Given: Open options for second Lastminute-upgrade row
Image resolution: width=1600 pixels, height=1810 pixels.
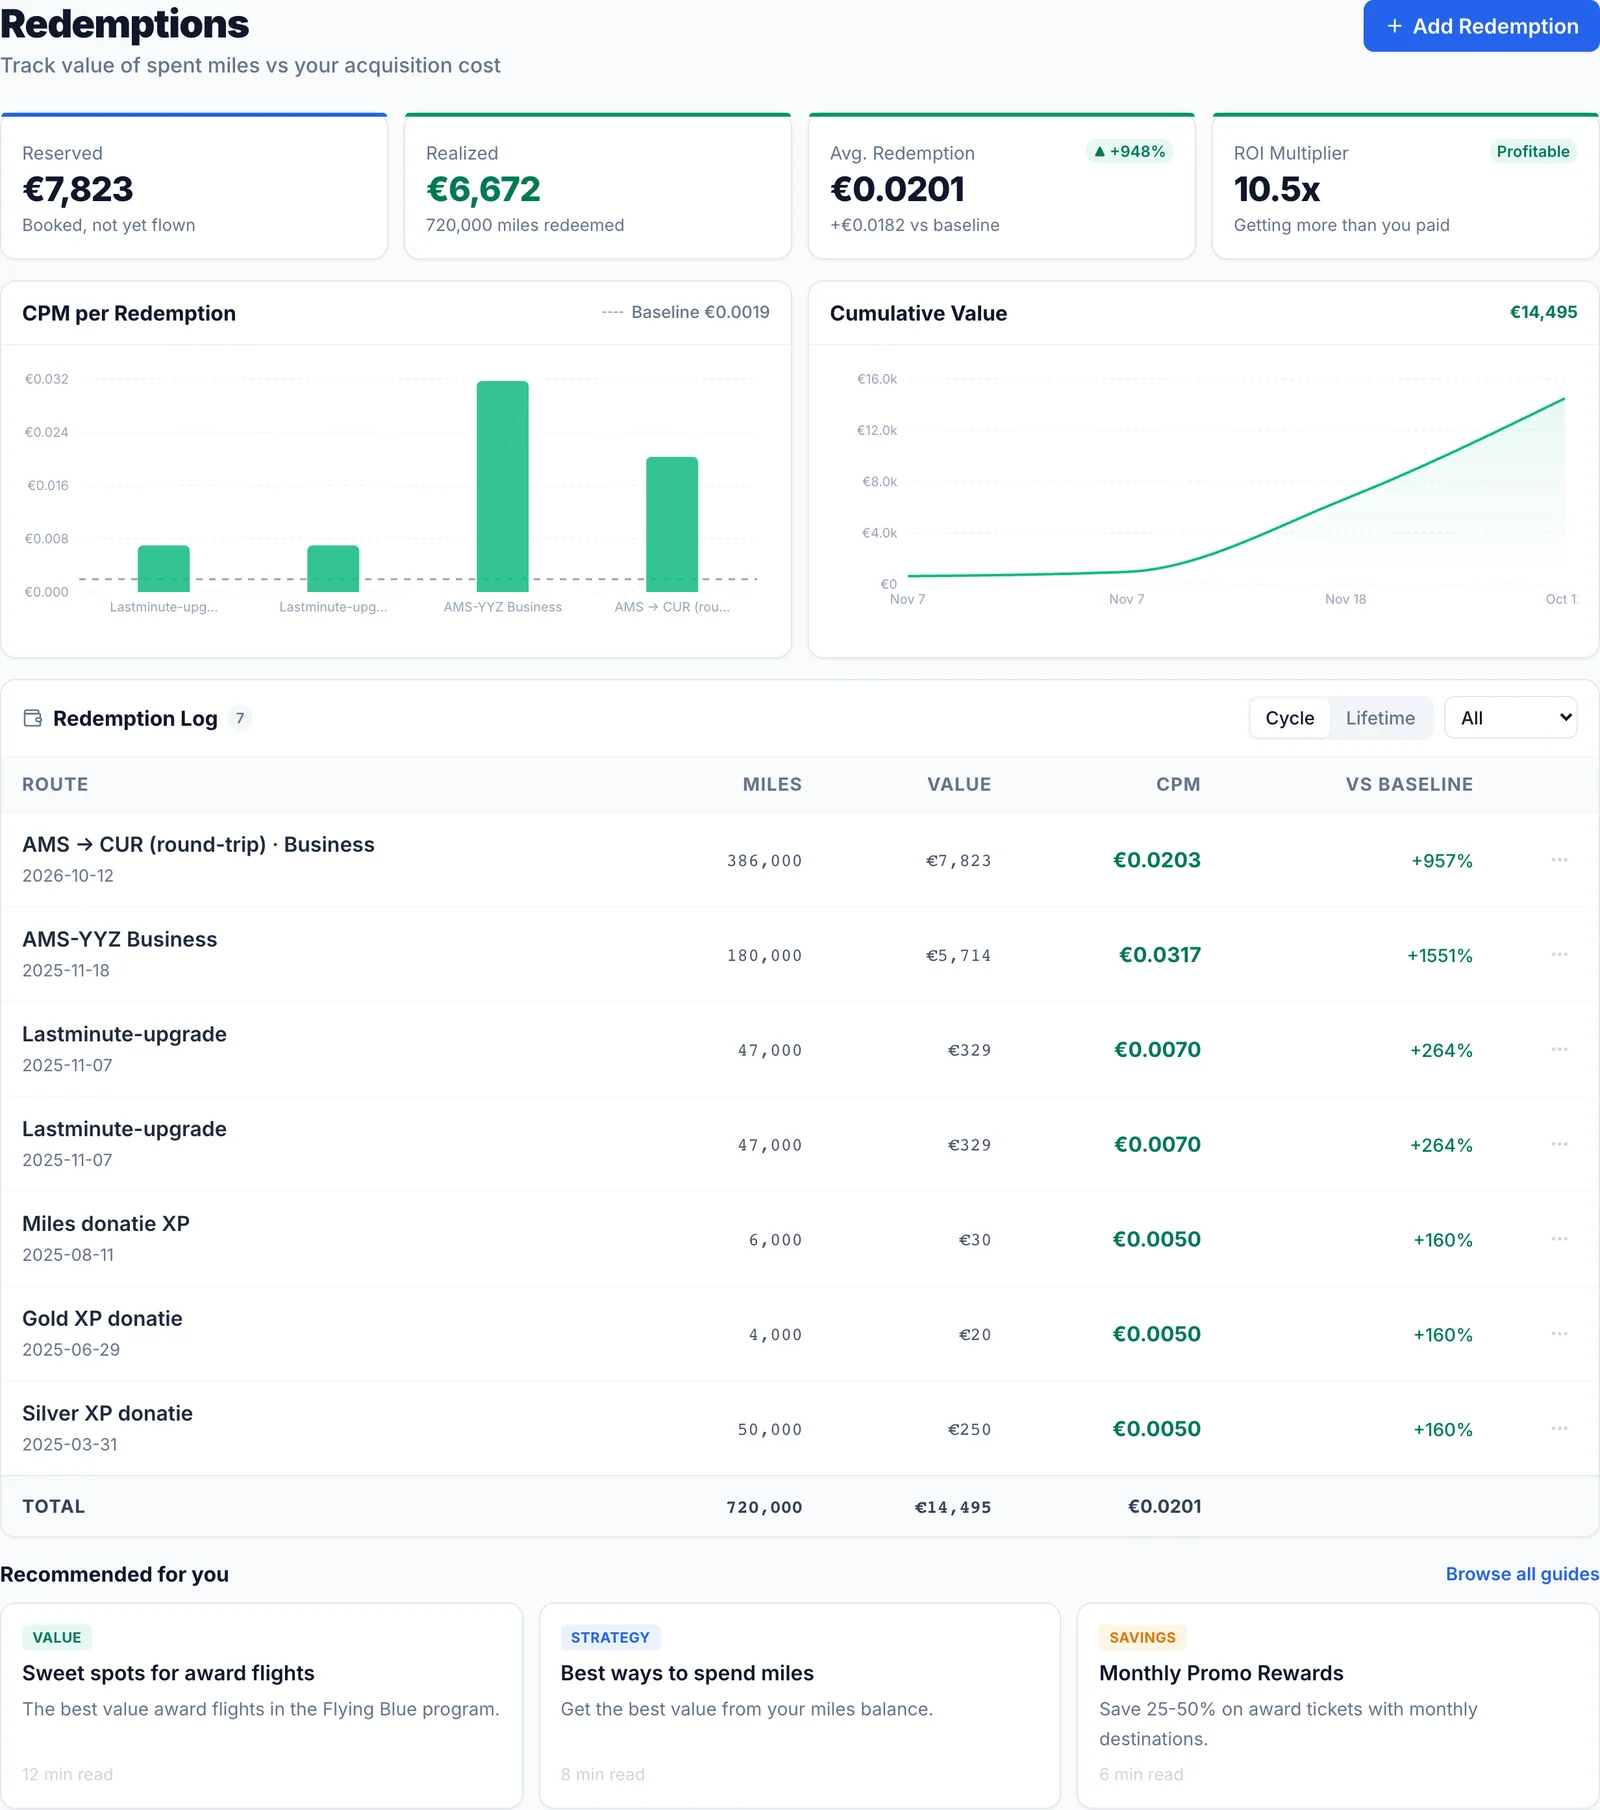Looking at the screenshot, I should pos(1559,1144).
